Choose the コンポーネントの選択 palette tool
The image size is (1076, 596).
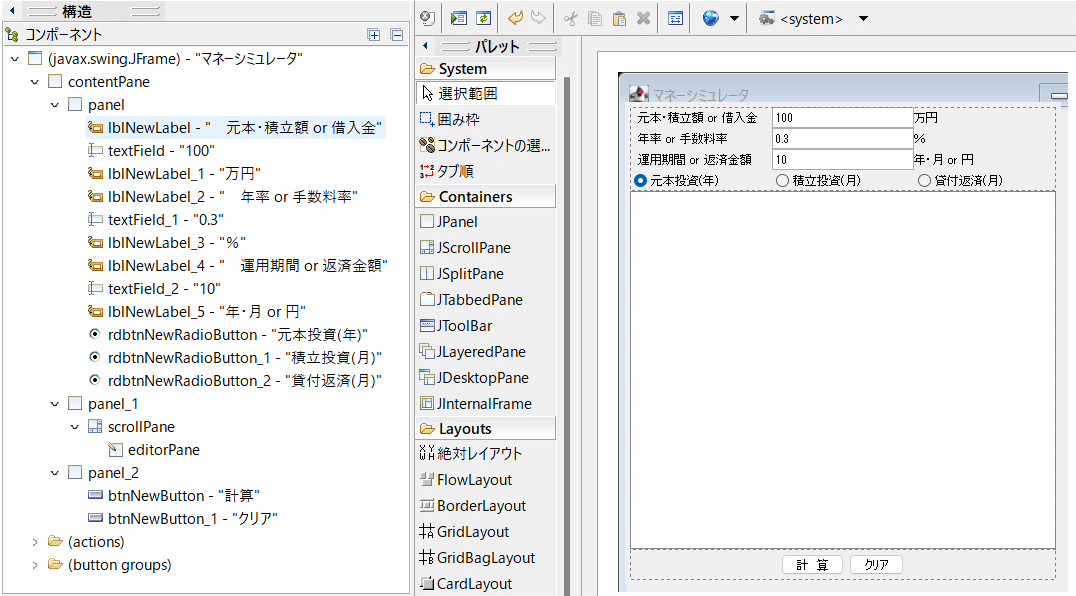point(485,145)
